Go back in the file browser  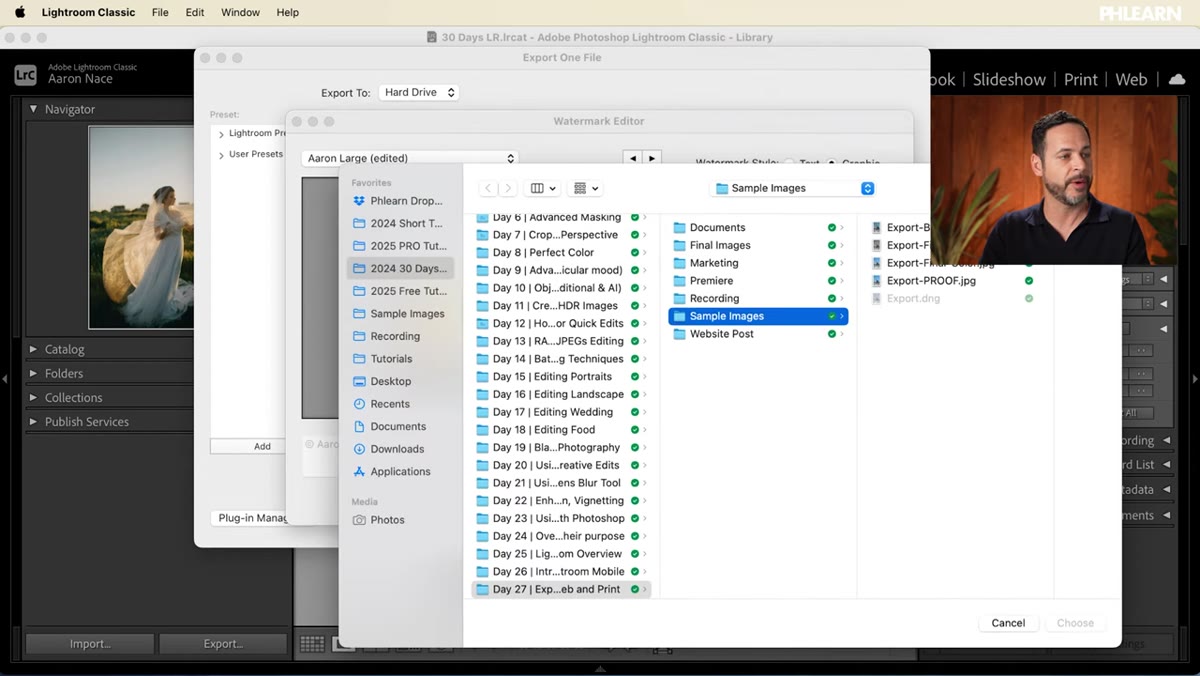click(x=488, y=188)
